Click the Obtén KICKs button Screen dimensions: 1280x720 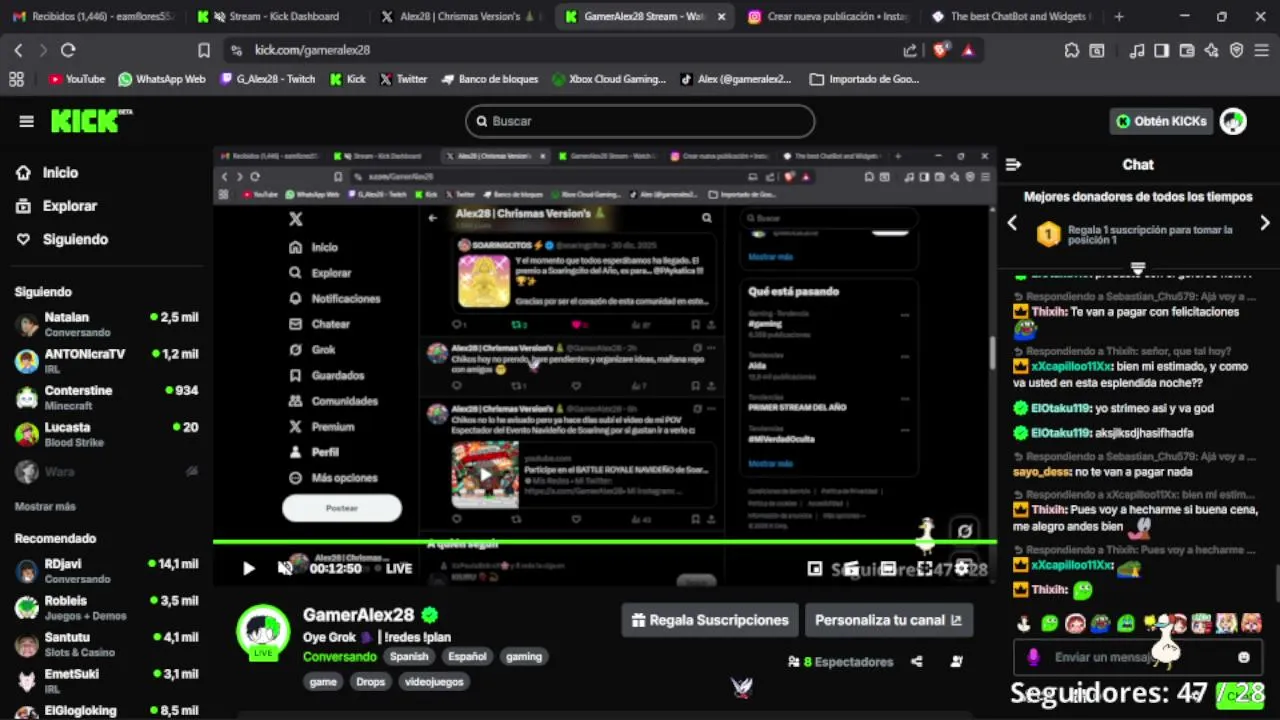click(1161, 121)
